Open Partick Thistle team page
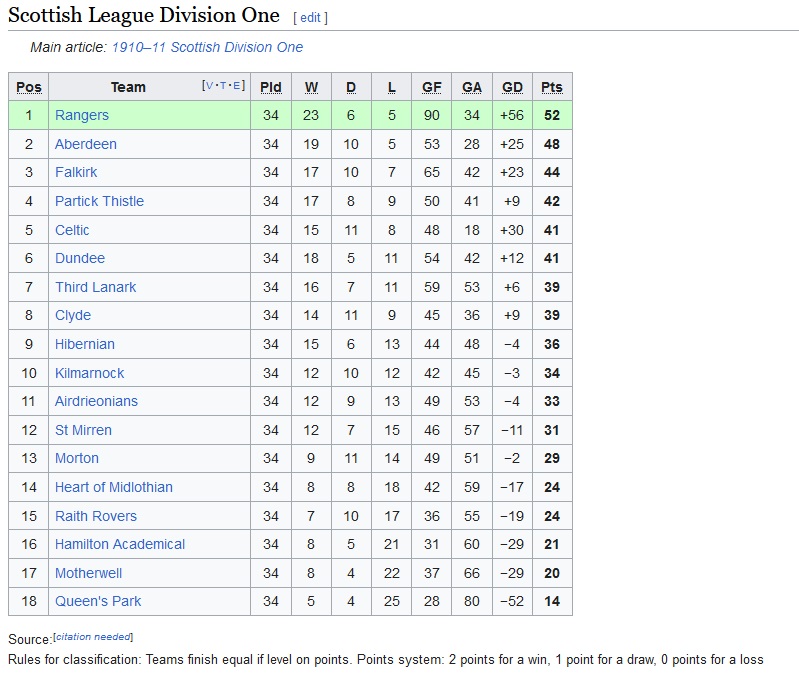This screenshot has height=678, width=799. [x=99, y=201]
